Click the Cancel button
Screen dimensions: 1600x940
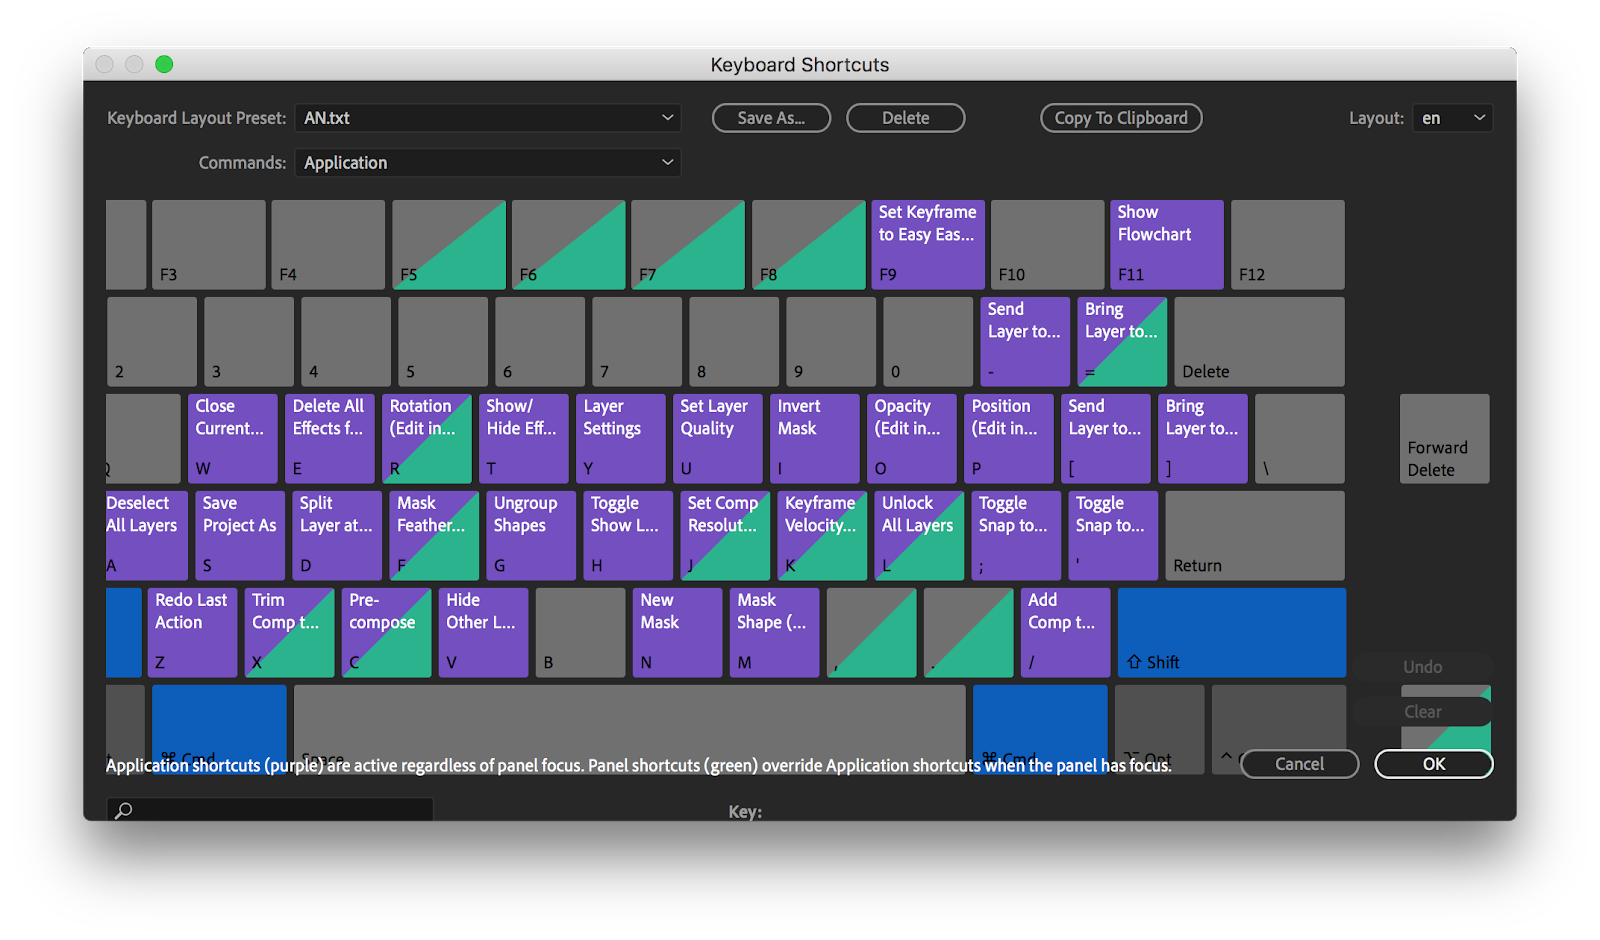(1299, 764)
